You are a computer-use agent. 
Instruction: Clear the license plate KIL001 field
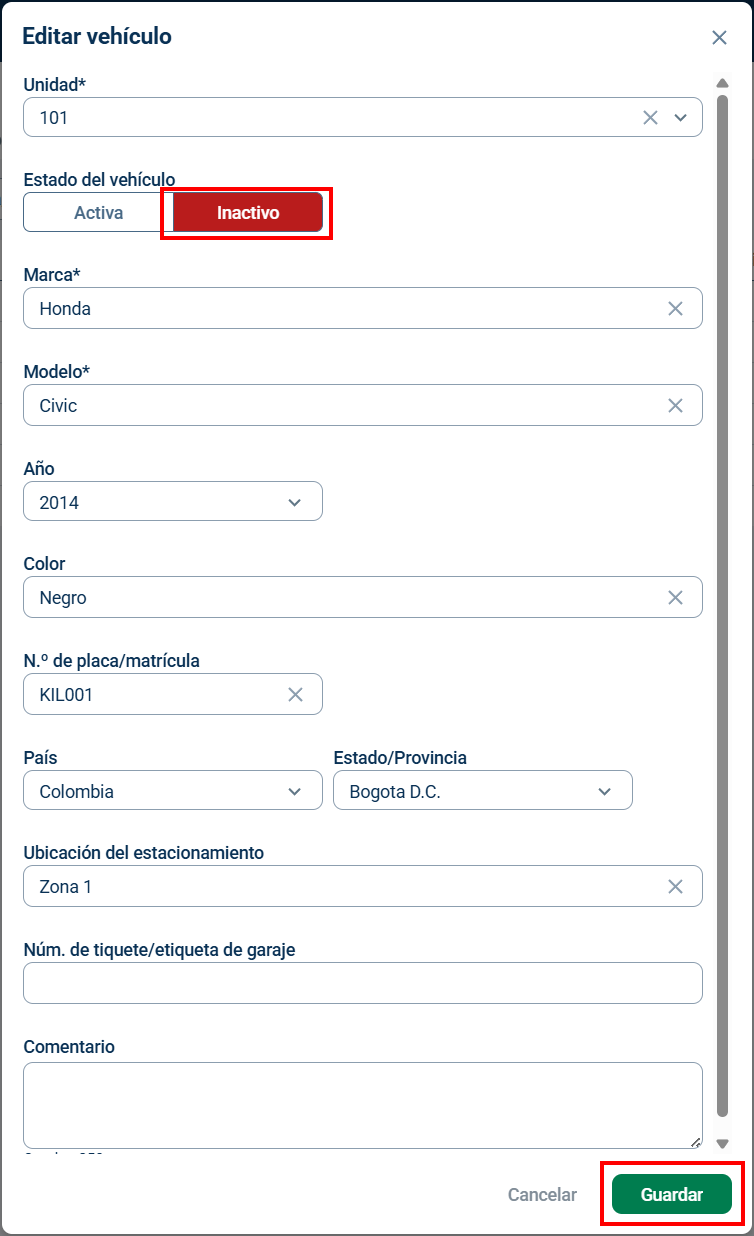click(295, 695)
